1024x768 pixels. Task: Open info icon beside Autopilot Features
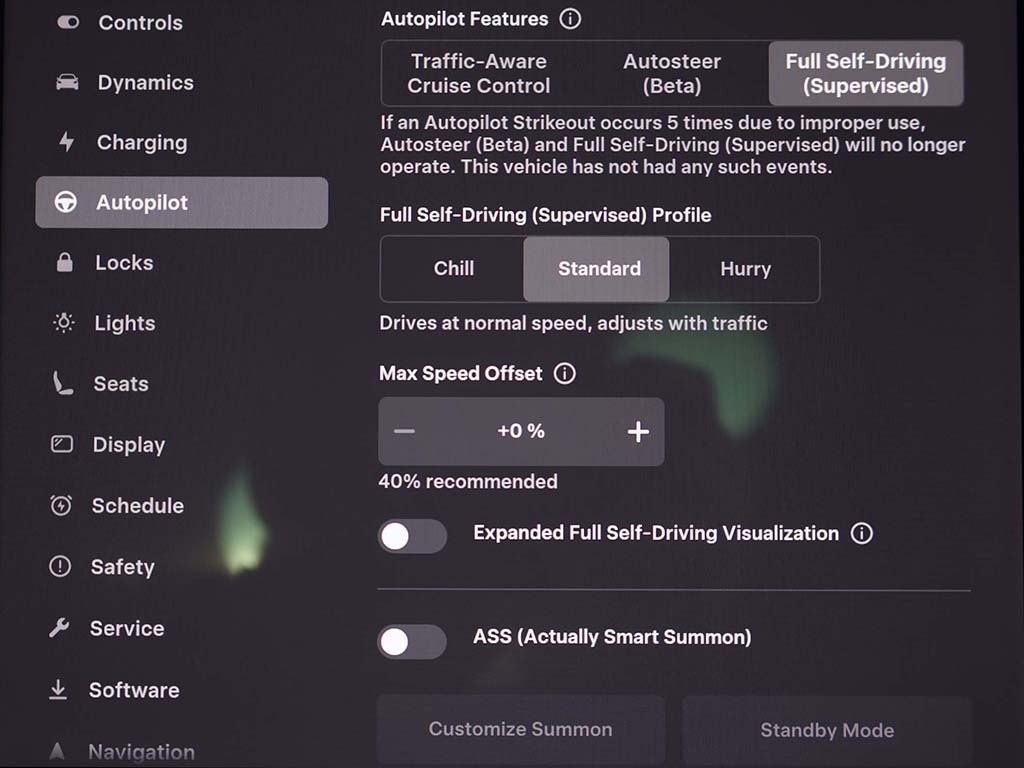coord(570,19)
